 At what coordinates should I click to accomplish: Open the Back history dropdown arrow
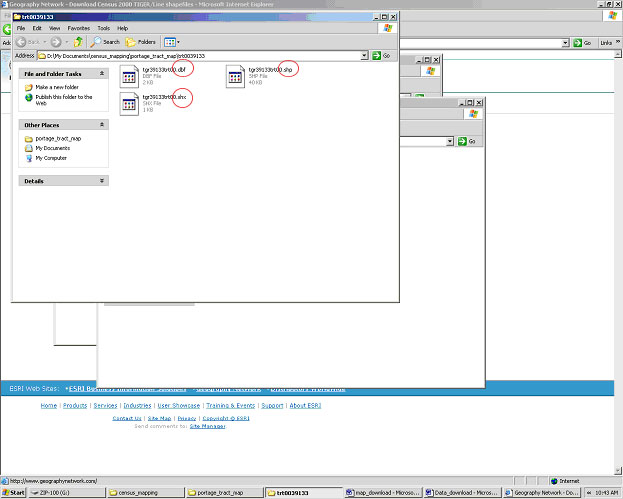[x=45, y=42]
